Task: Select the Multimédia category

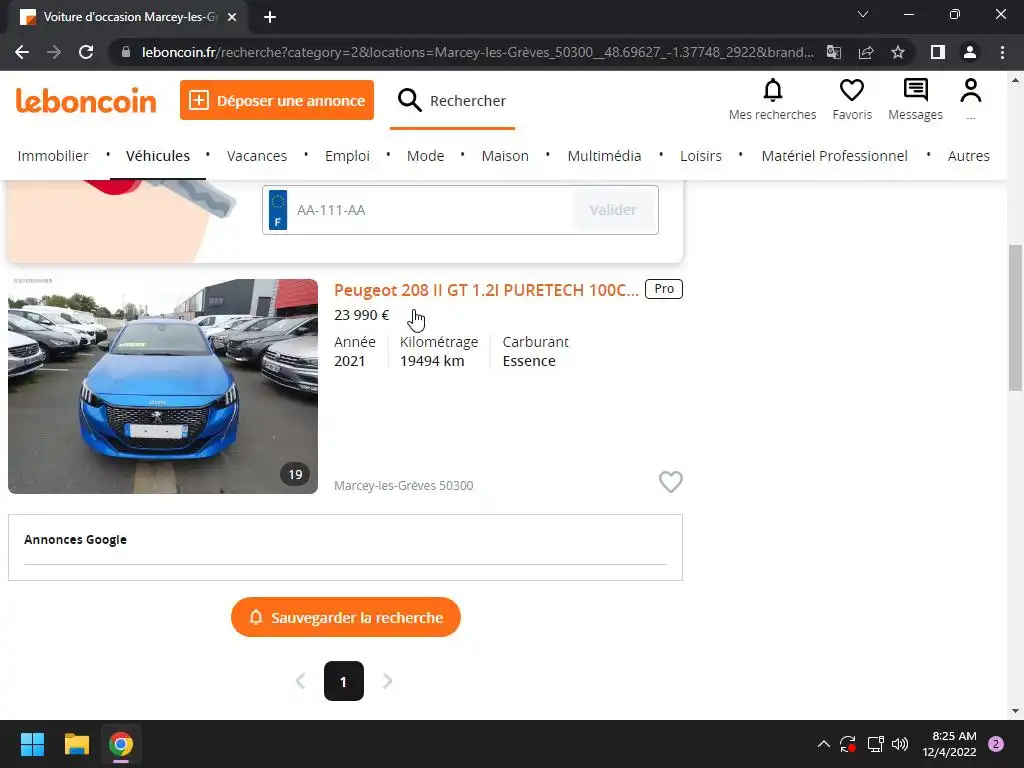Action: coord(604,156)
